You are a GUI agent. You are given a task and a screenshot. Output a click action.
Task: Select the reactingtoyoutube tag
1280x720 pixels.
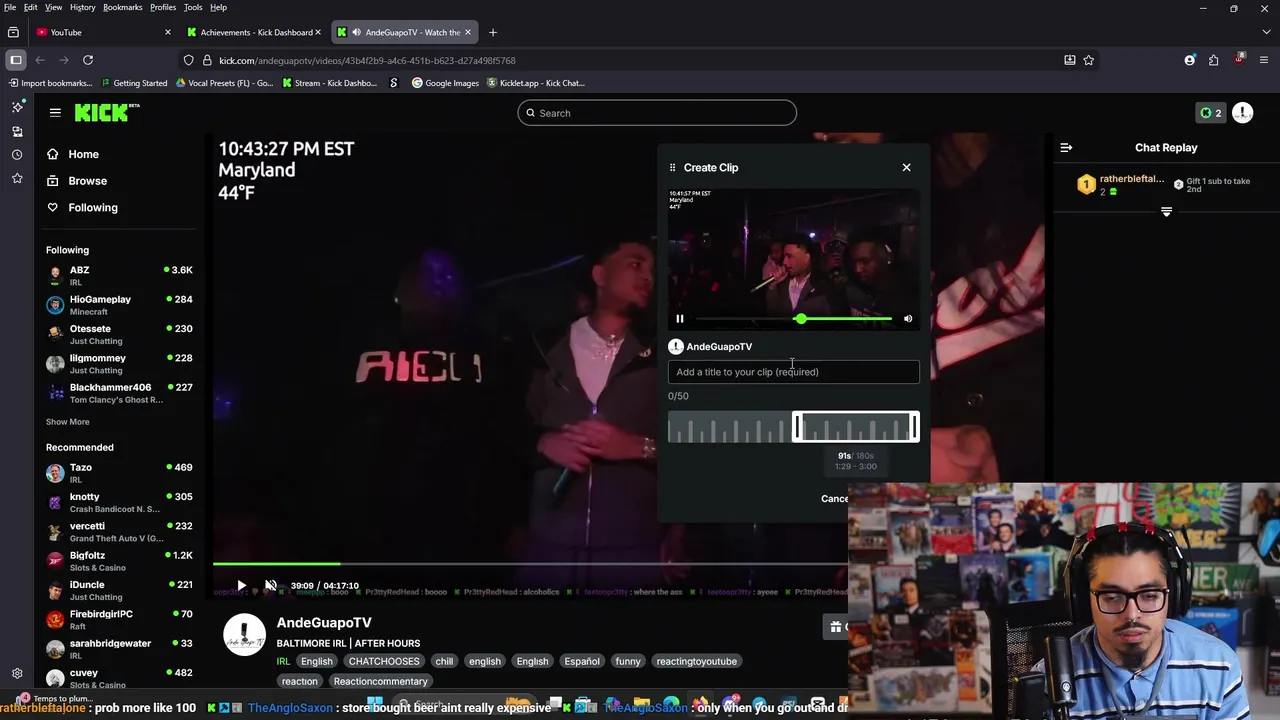tap(696, 661)
